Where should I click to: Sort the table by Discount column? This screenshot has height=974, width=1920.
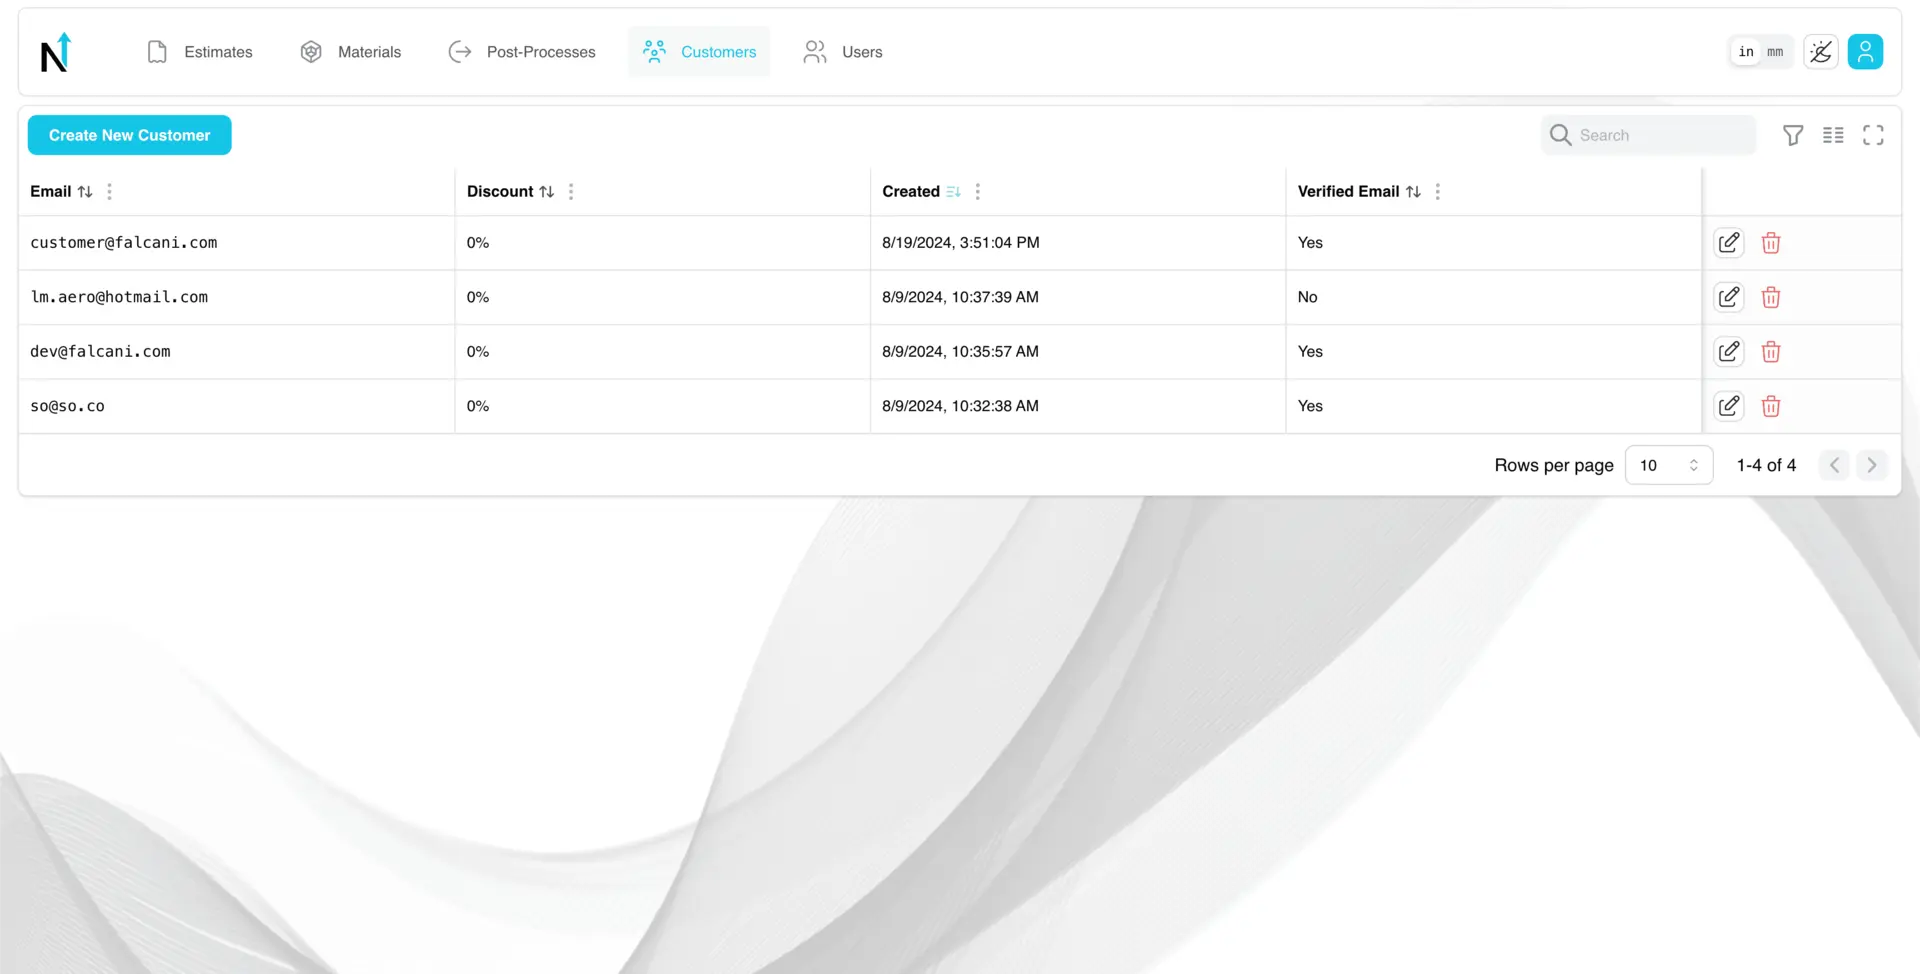[546, 192]
